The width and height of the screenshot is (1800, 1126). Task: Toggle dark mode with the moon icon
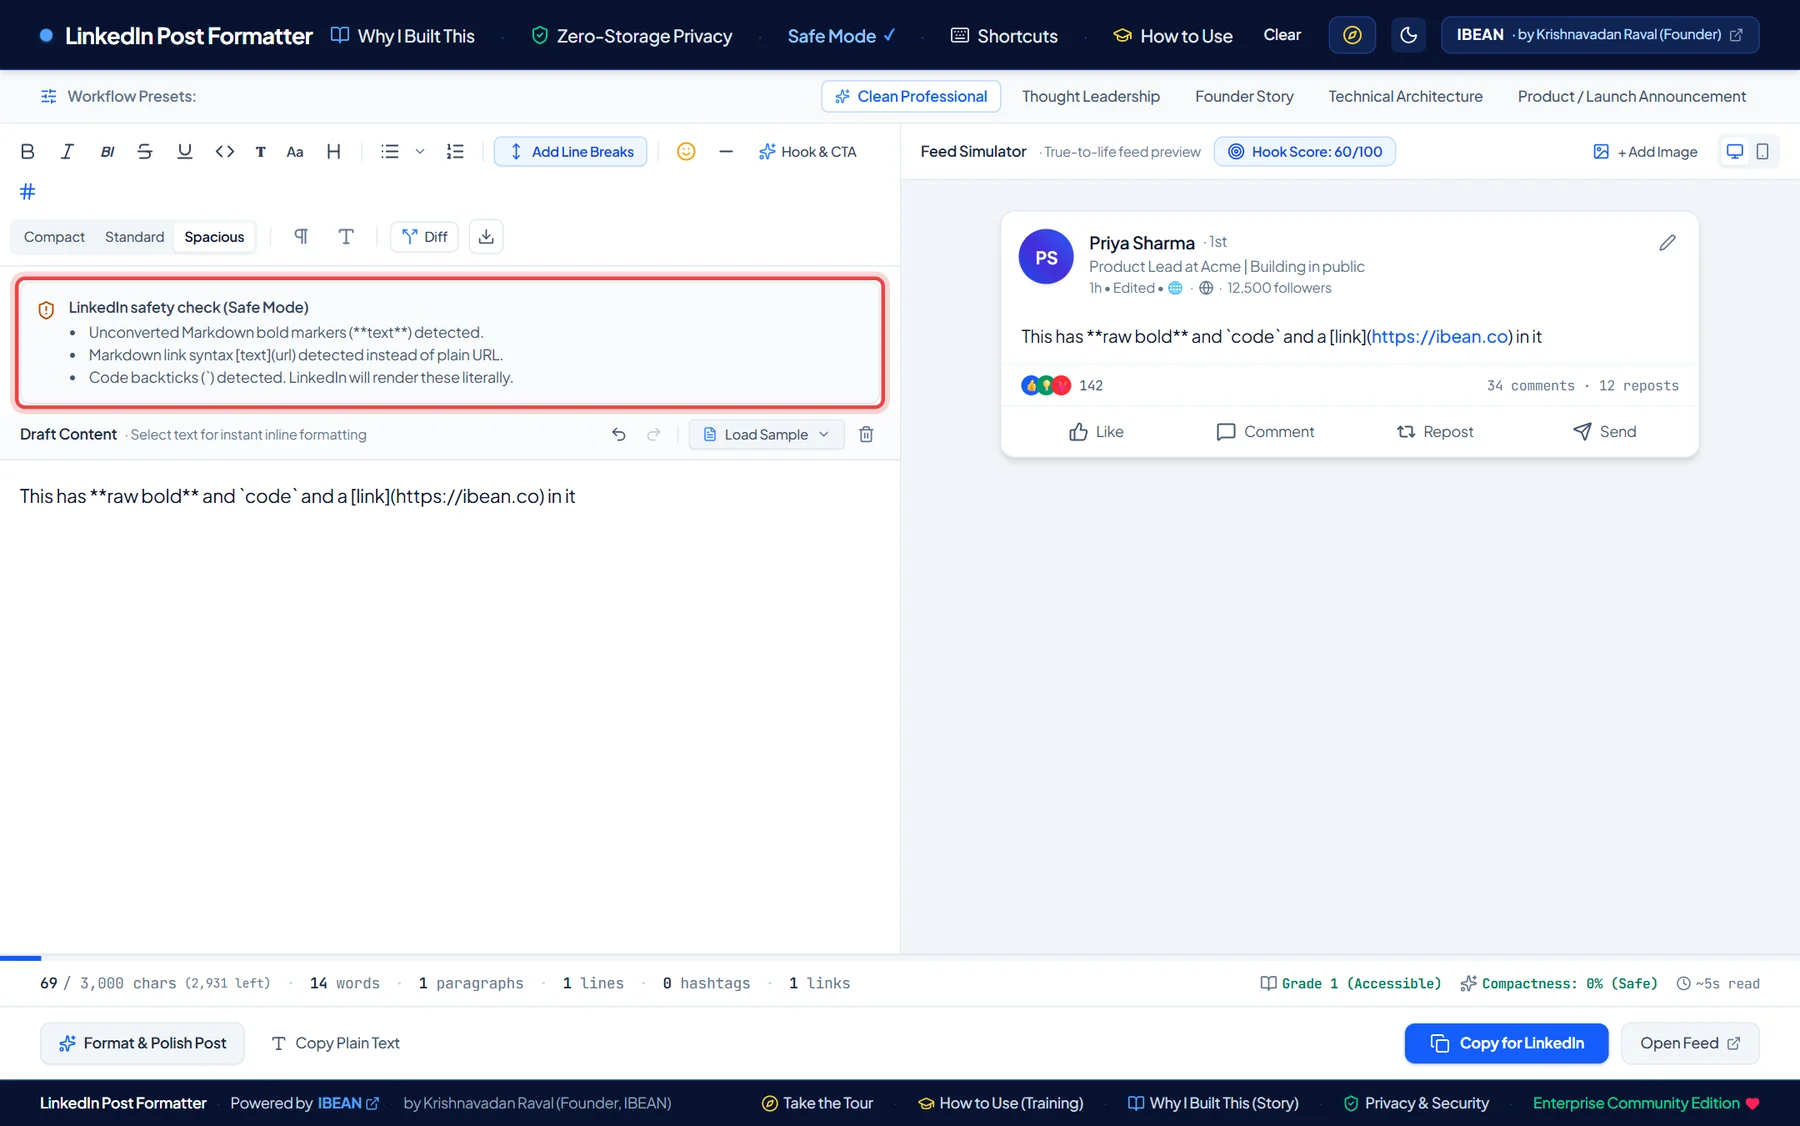[1409, 35]
